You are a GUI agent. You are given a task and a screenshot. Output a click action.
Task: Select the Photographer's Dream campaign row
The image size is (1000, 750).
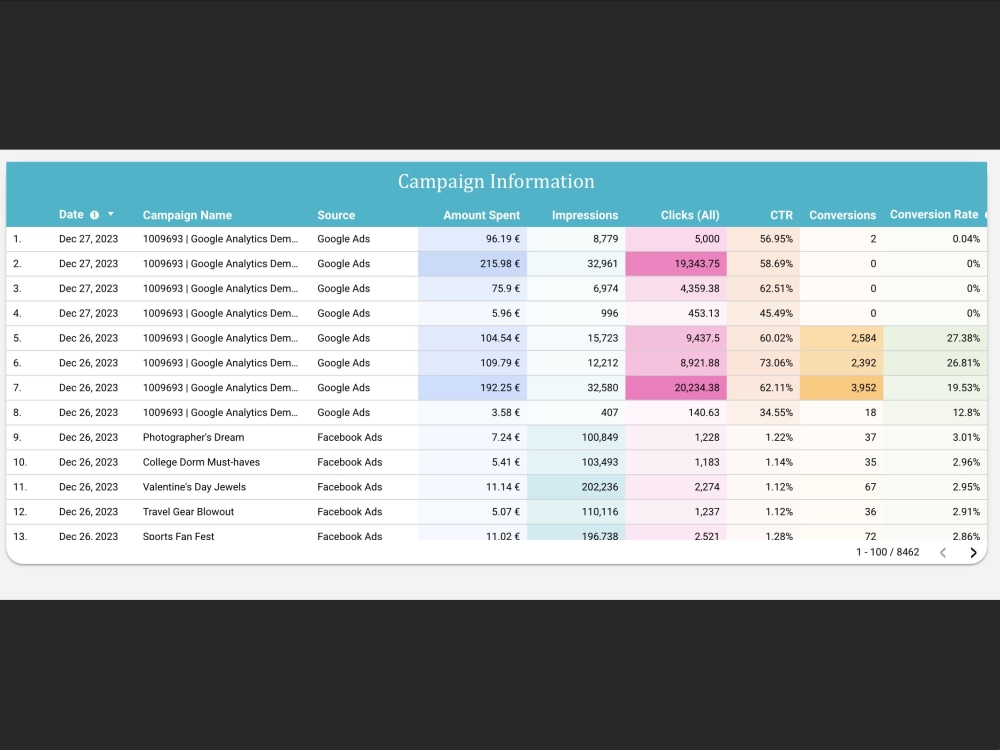coord(197,437)
